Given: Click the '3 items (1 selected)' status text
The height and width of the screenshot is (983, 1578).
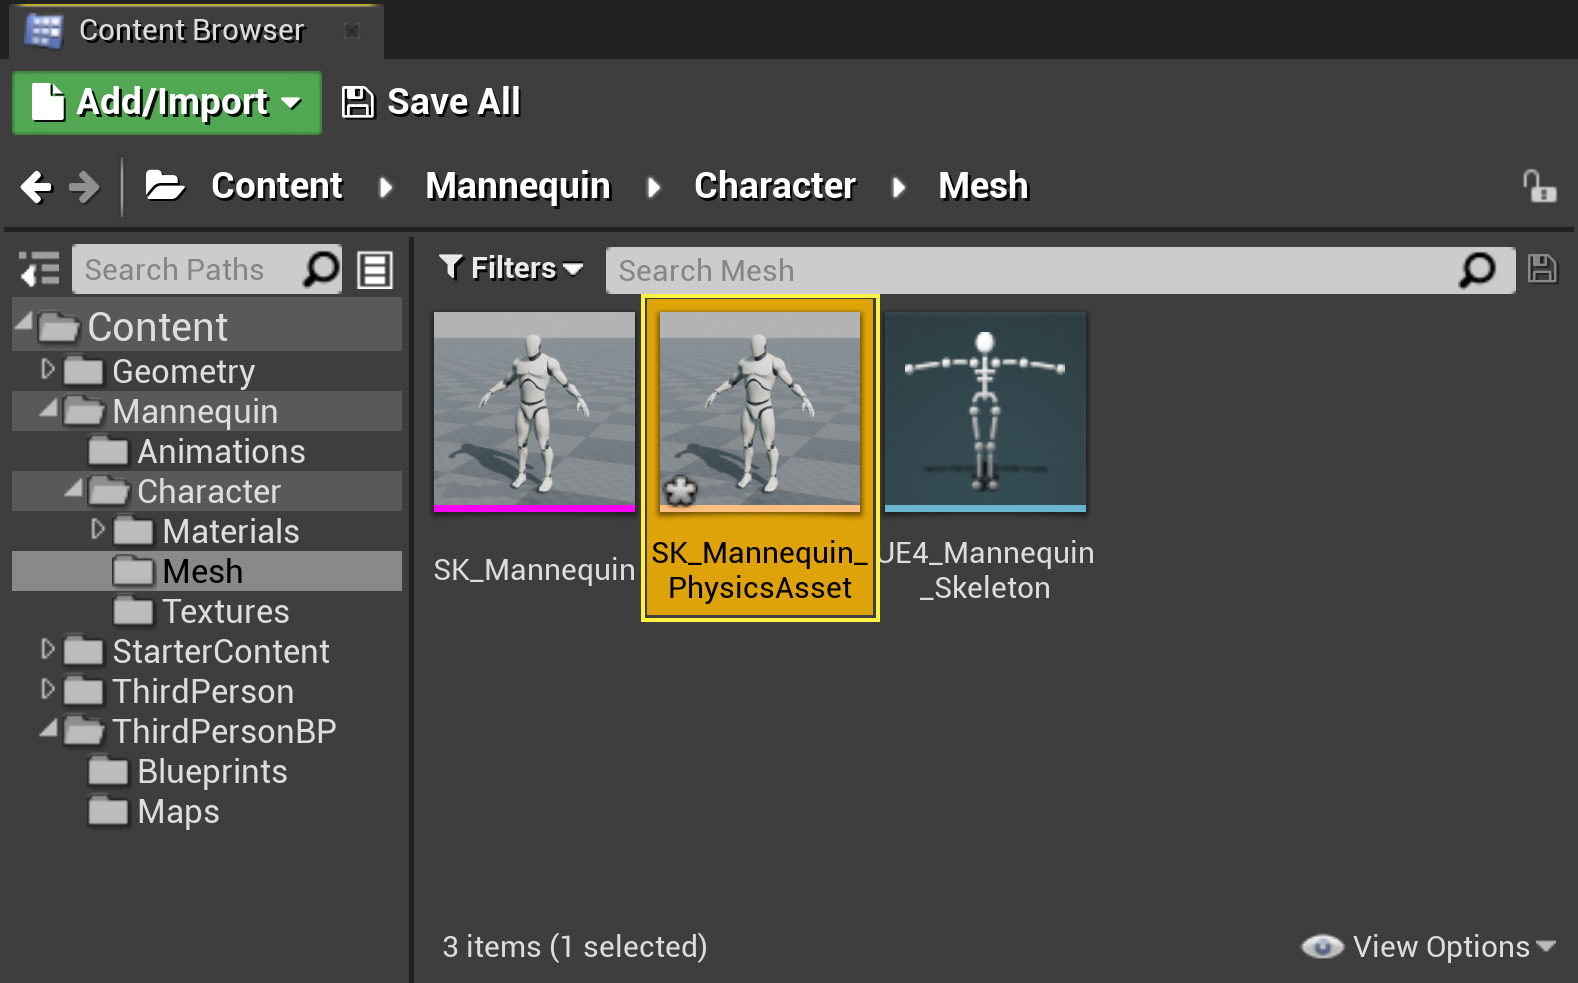Looking at the screenshot, I should (575, 947).
